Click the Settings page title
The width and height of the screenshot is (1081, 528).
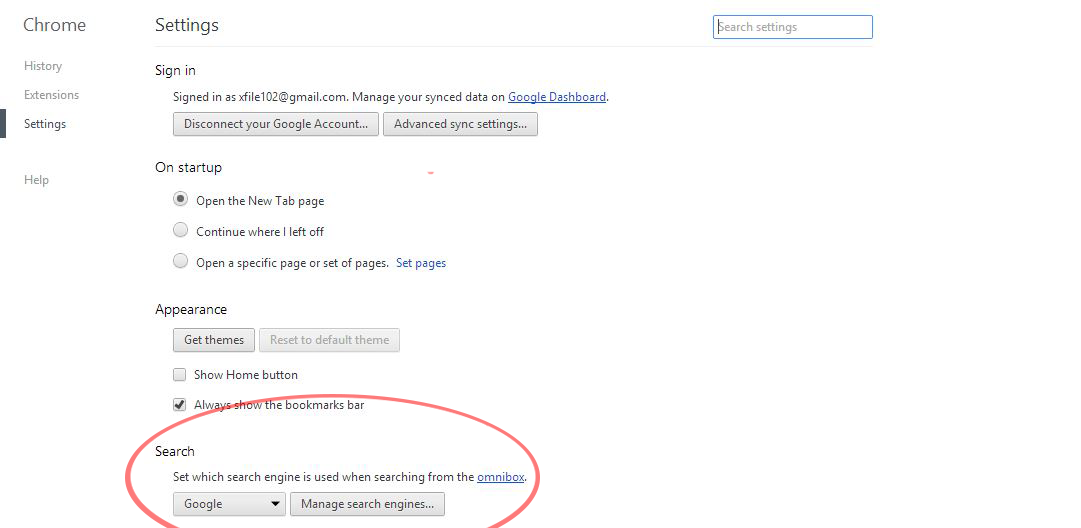187,25
